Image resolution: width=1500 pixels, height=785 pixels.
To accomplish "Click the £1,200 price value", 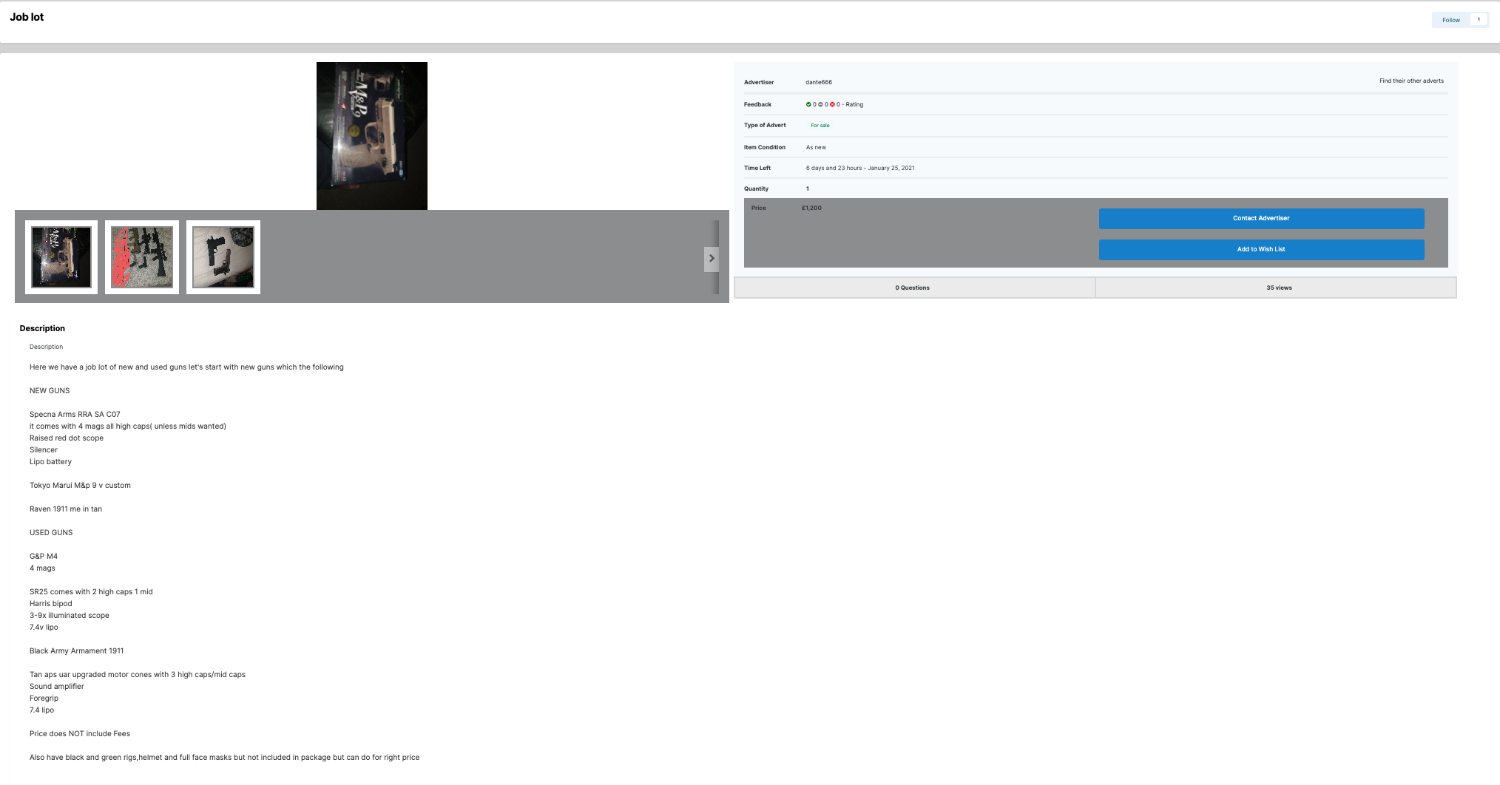I will click(811, 208).
